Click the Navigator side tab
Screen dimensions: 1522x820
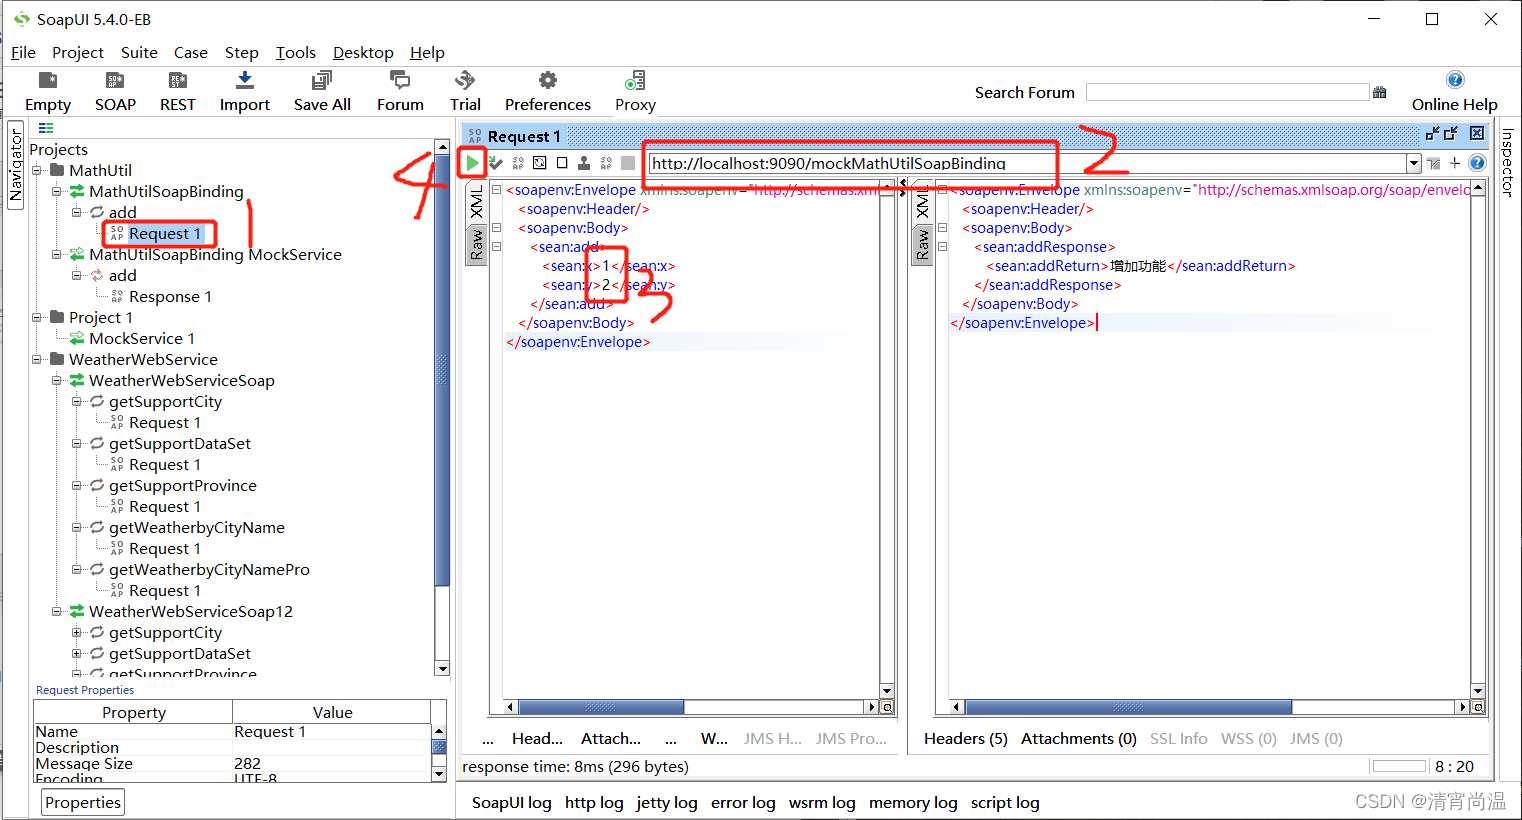pos(15,166)
